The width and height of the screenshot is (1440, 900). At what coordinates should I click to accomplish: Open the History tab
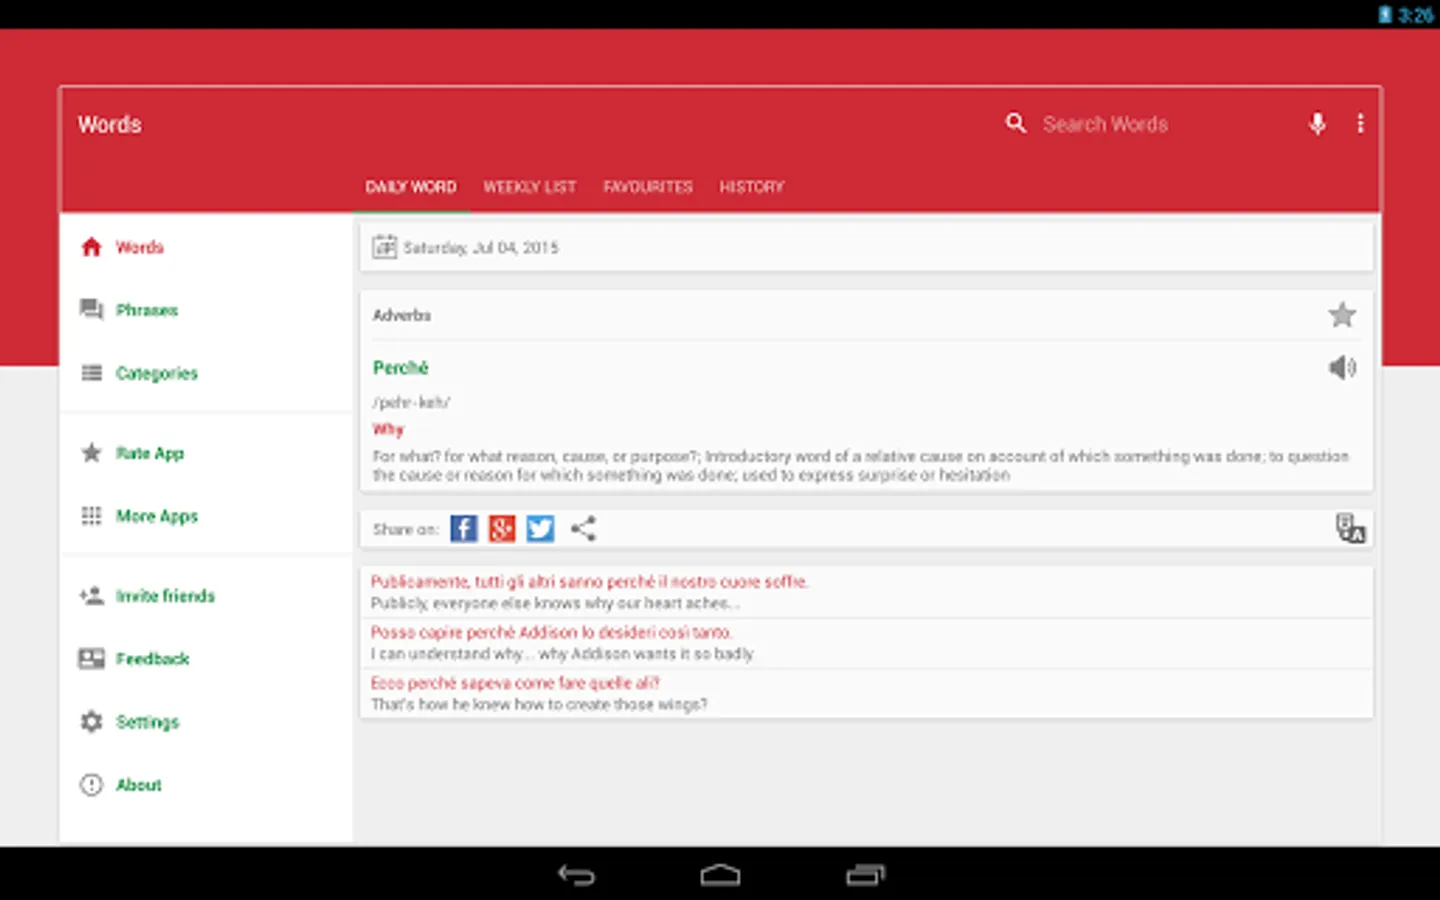pyautogui.click(x=752, y=187)
